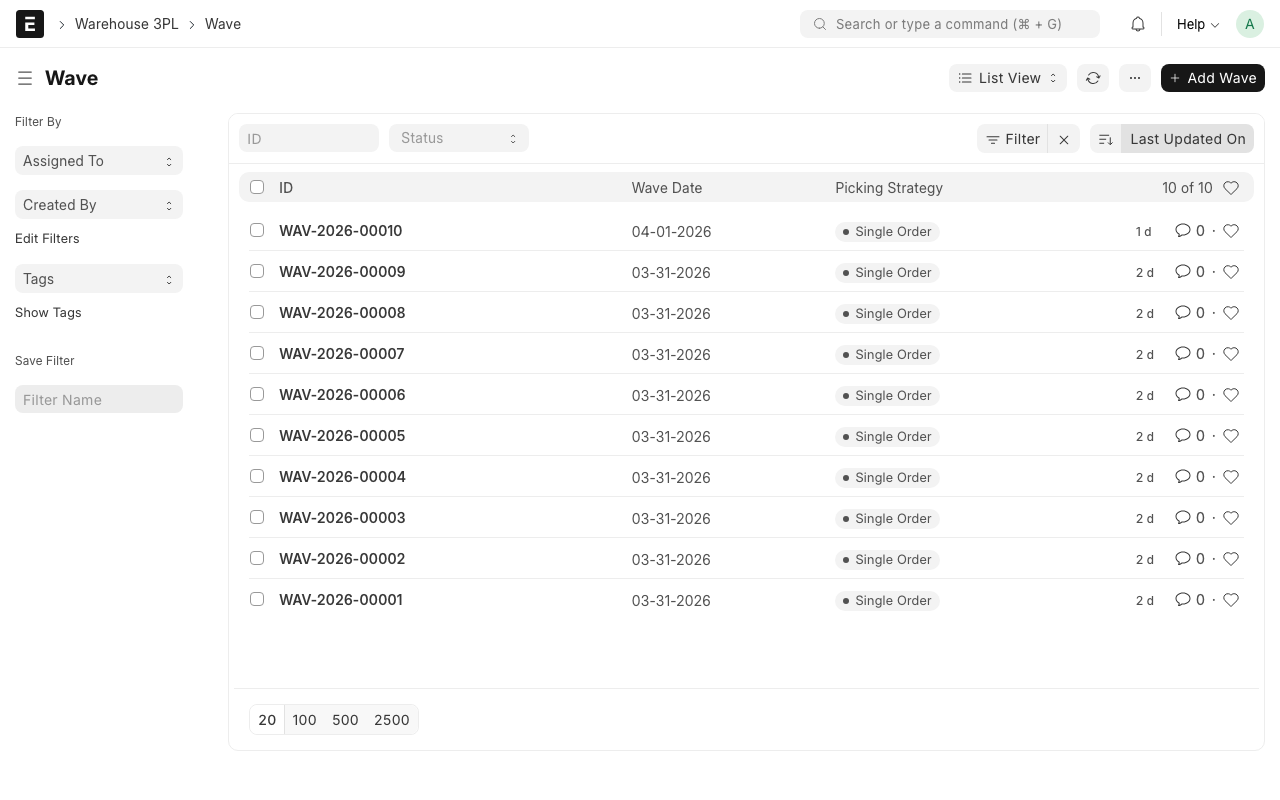Expand the Assigned To filter dropdown
This screenshot has width=1280, height=800.
98,161
